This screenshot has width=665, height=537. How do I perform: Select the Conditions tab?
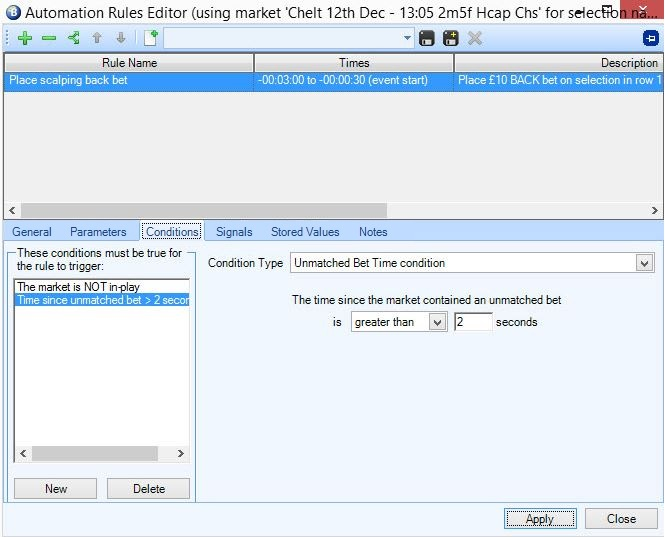pyautogui.click(x=172, y=232)
